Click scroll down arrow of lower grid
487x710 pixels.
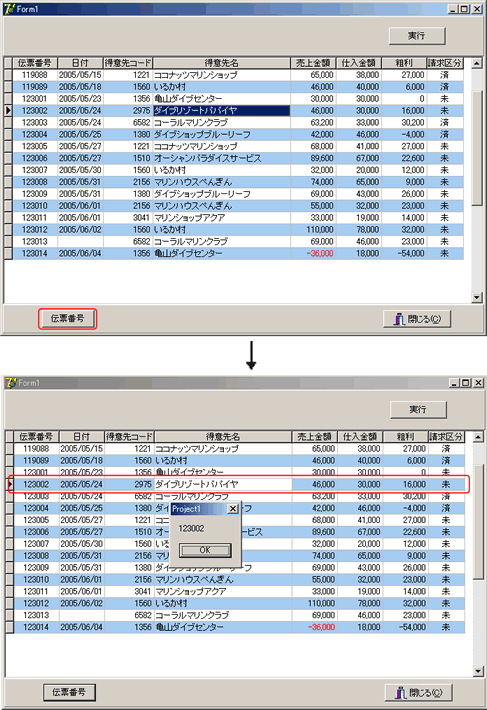pos(478,671)
